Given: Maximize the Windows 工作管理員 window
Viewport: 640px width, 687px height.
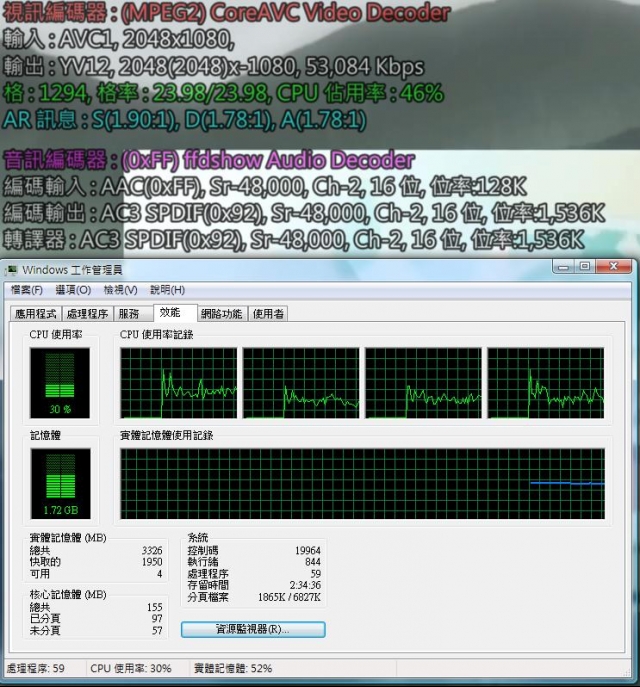Looking at the screenshot, I should click(x=585, y=266).
